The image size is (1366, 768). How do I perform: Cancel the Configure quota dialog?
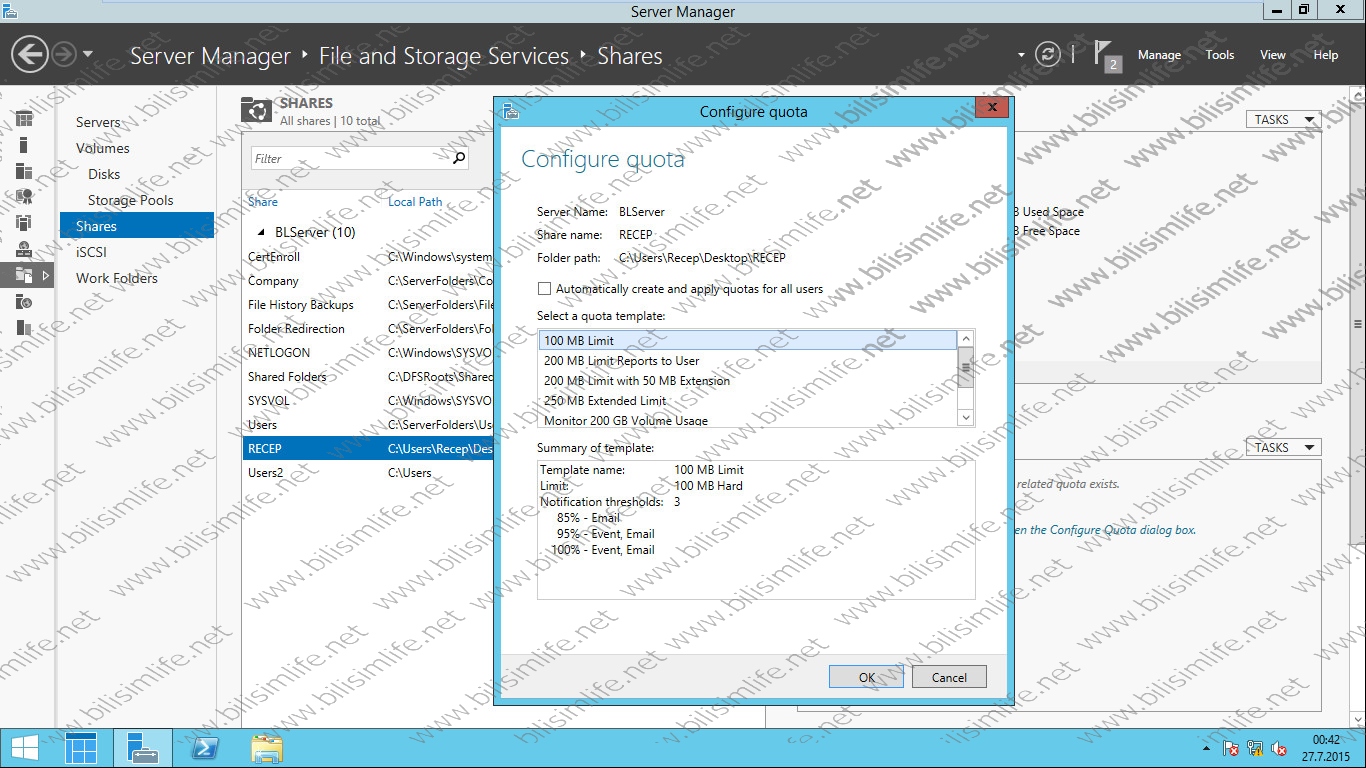948,676
